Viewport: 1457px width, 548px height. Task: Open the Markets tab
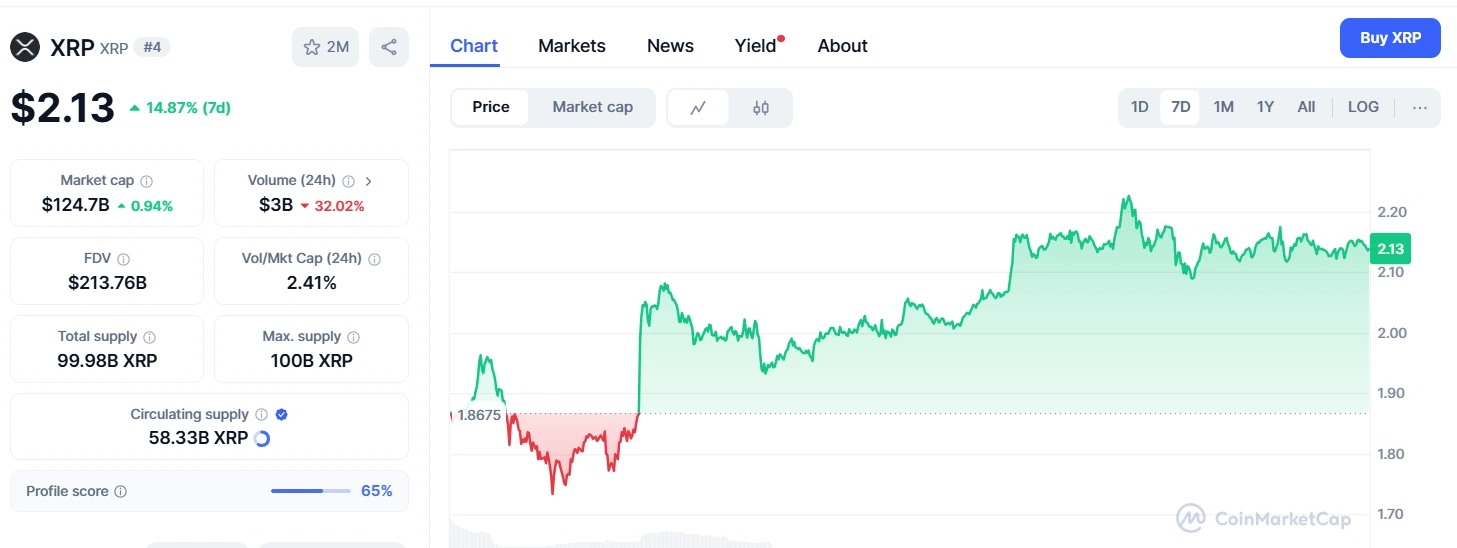click(x=572, y=46)
